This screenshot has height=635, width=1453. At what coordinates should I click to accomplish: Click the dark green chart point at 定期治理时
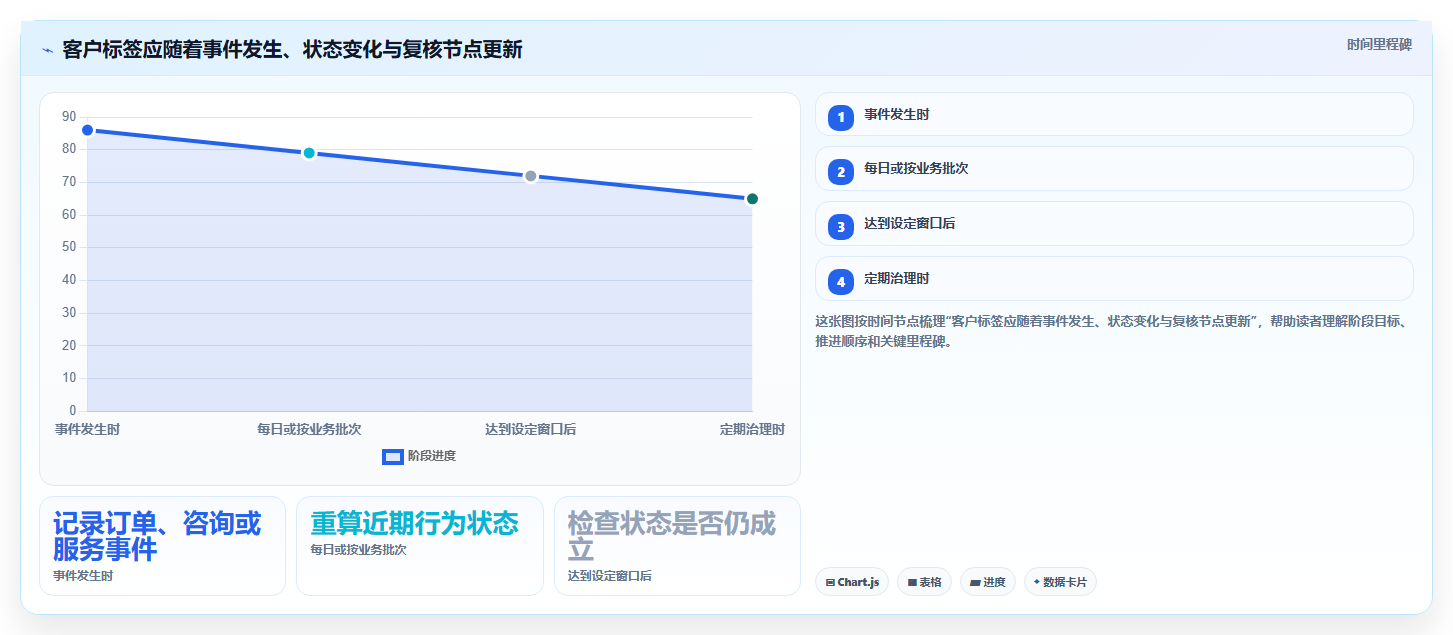[752, 199]
